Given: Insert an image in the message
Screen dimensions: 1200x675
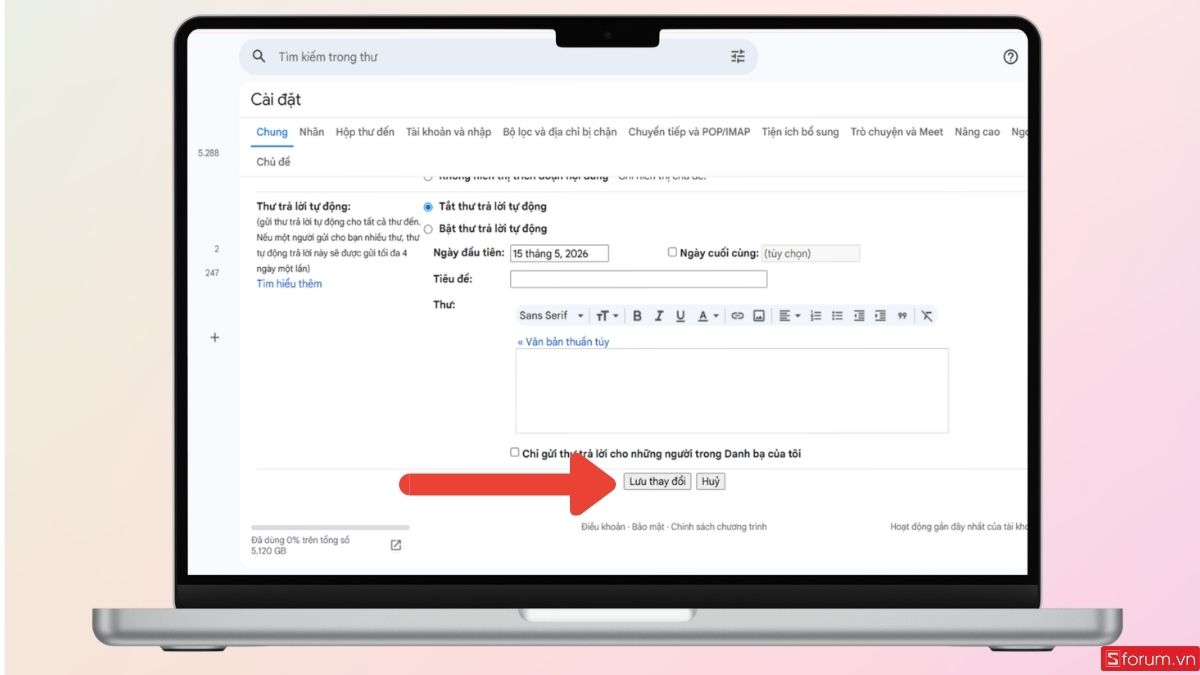Looking at the screenshot, I should click(x=759, y=316).
